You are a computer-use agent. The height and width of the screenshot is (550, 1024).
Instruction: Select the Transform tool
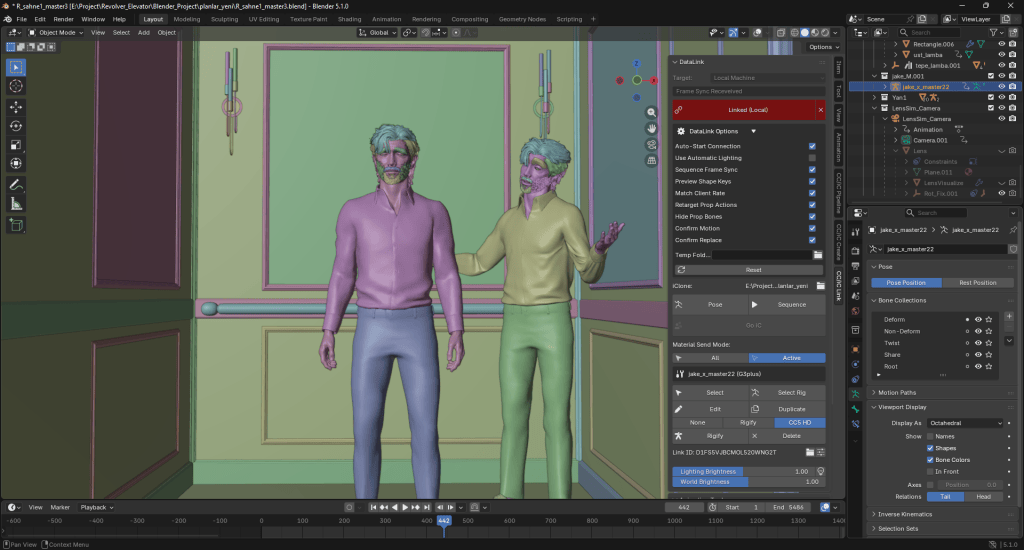coord(16,163)
